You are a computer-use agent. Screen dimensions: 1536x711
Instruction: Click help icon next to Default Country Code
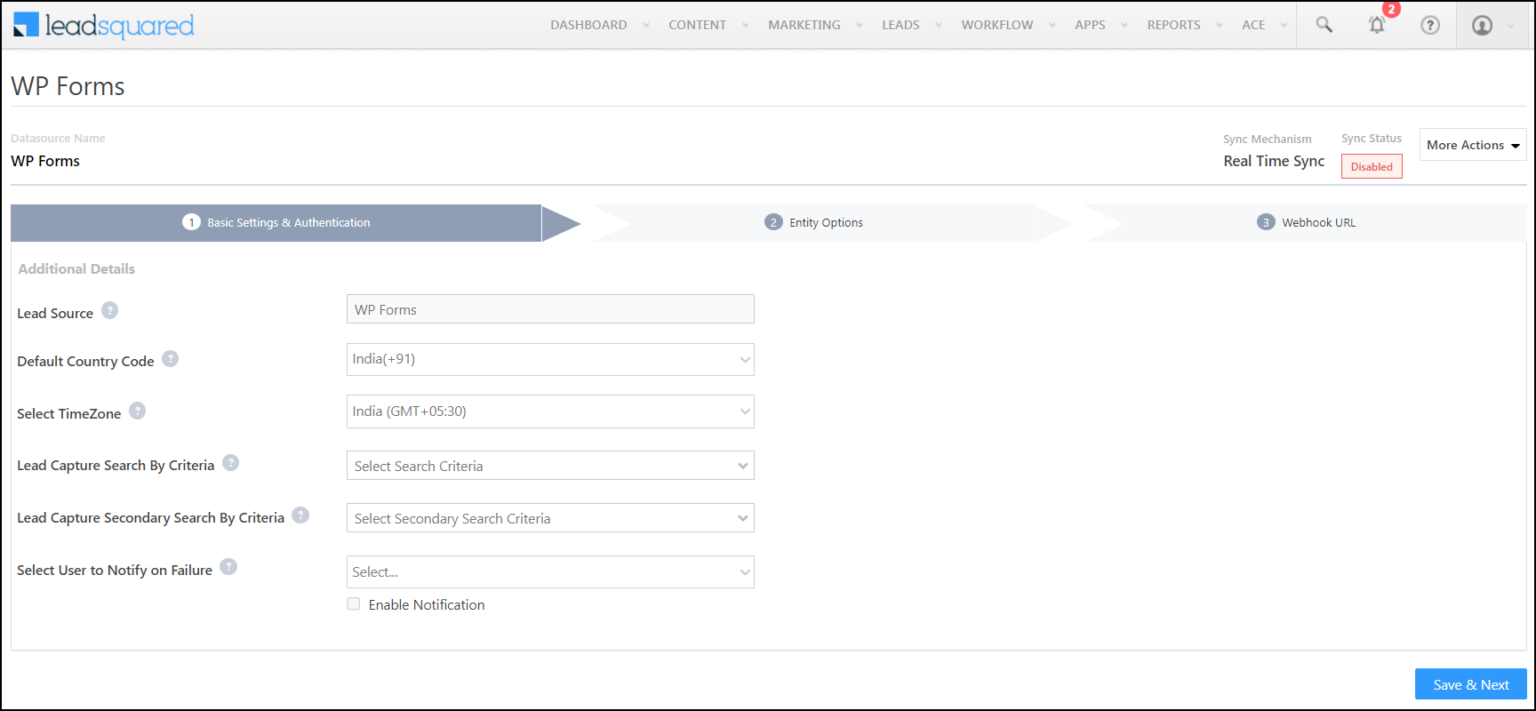pyautogui.click(x=170, y=359)
